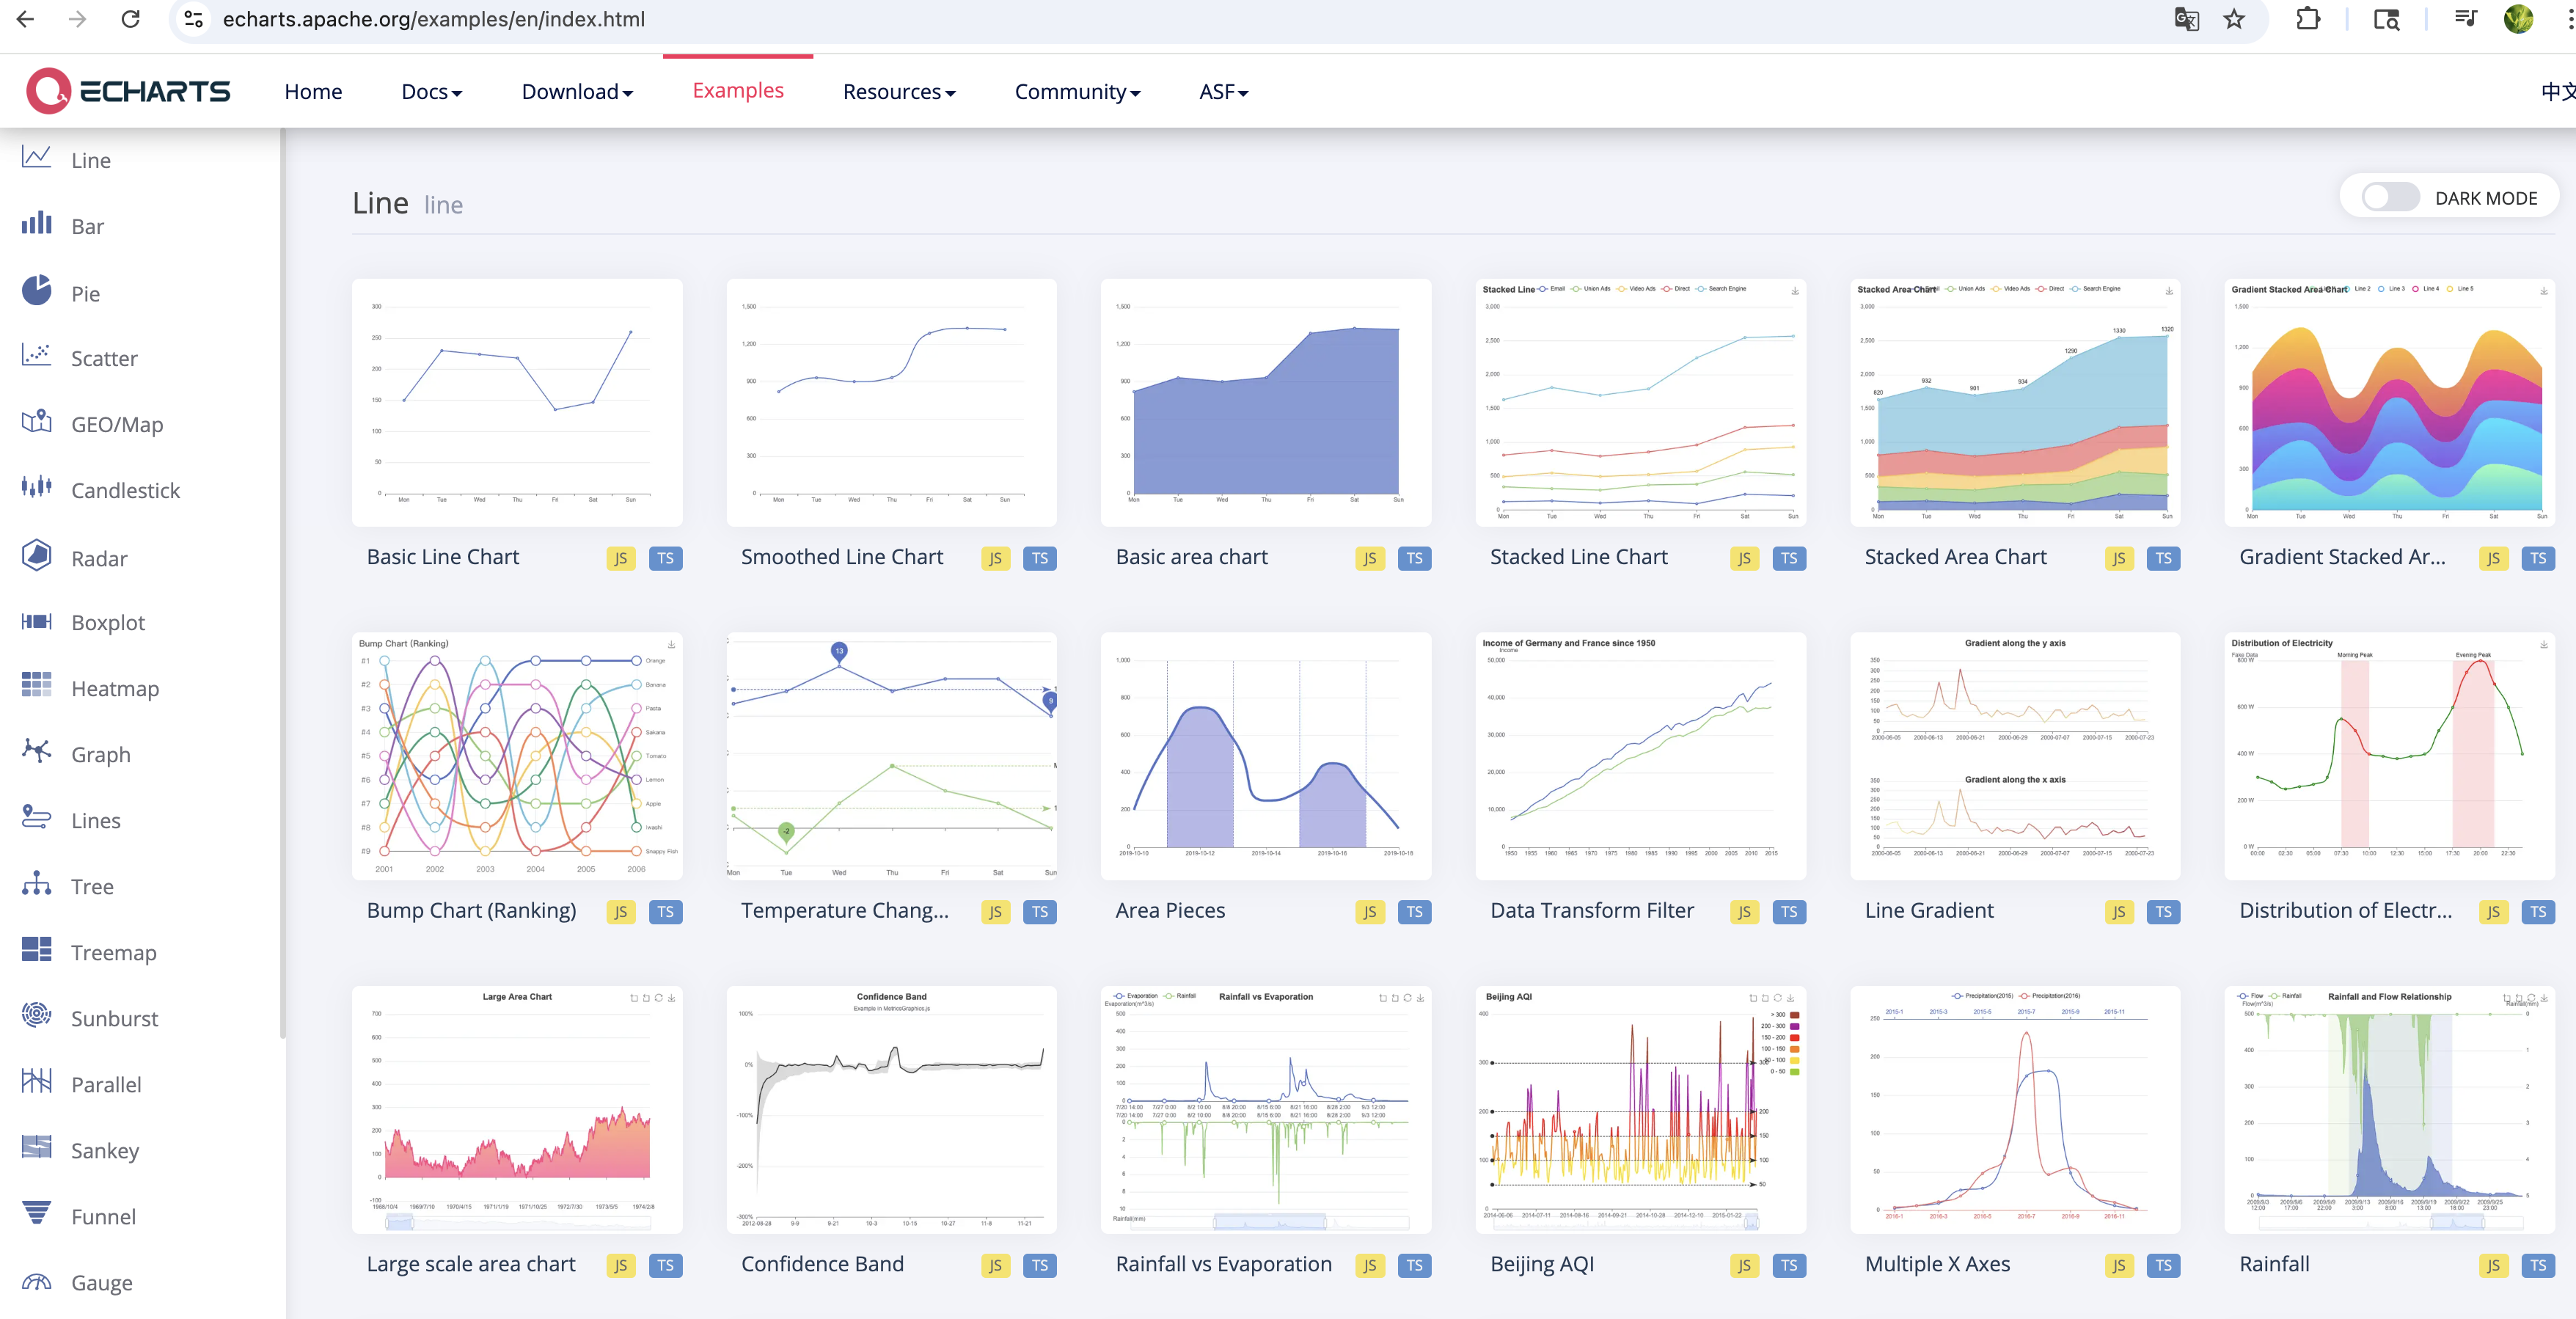Click TS badge for Basic Line Chart
This screenshot has height=1319, width=2576.
pyautogui.click(x=665, y=558)
